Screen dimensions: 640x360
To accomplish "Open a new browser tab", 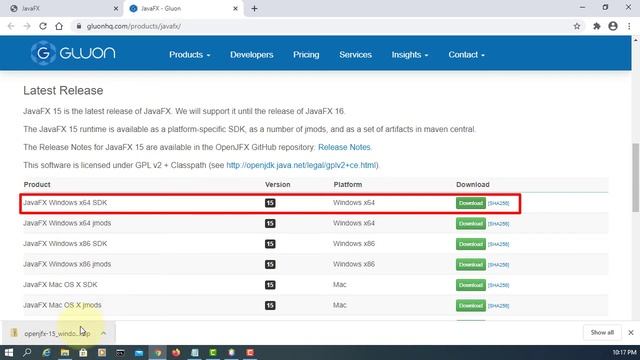I will [x=254, y=9].
